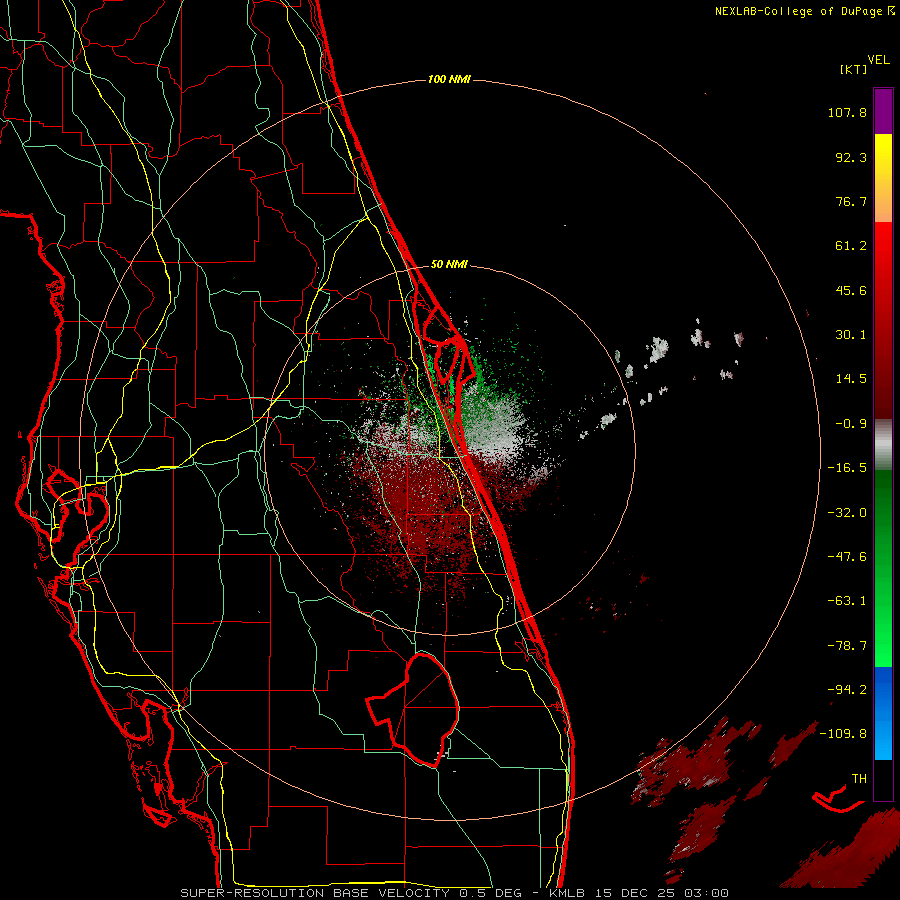Click the NEXLAB-College of DuPage label
This screenshot has height=900, width=900.
coord(798,11)
